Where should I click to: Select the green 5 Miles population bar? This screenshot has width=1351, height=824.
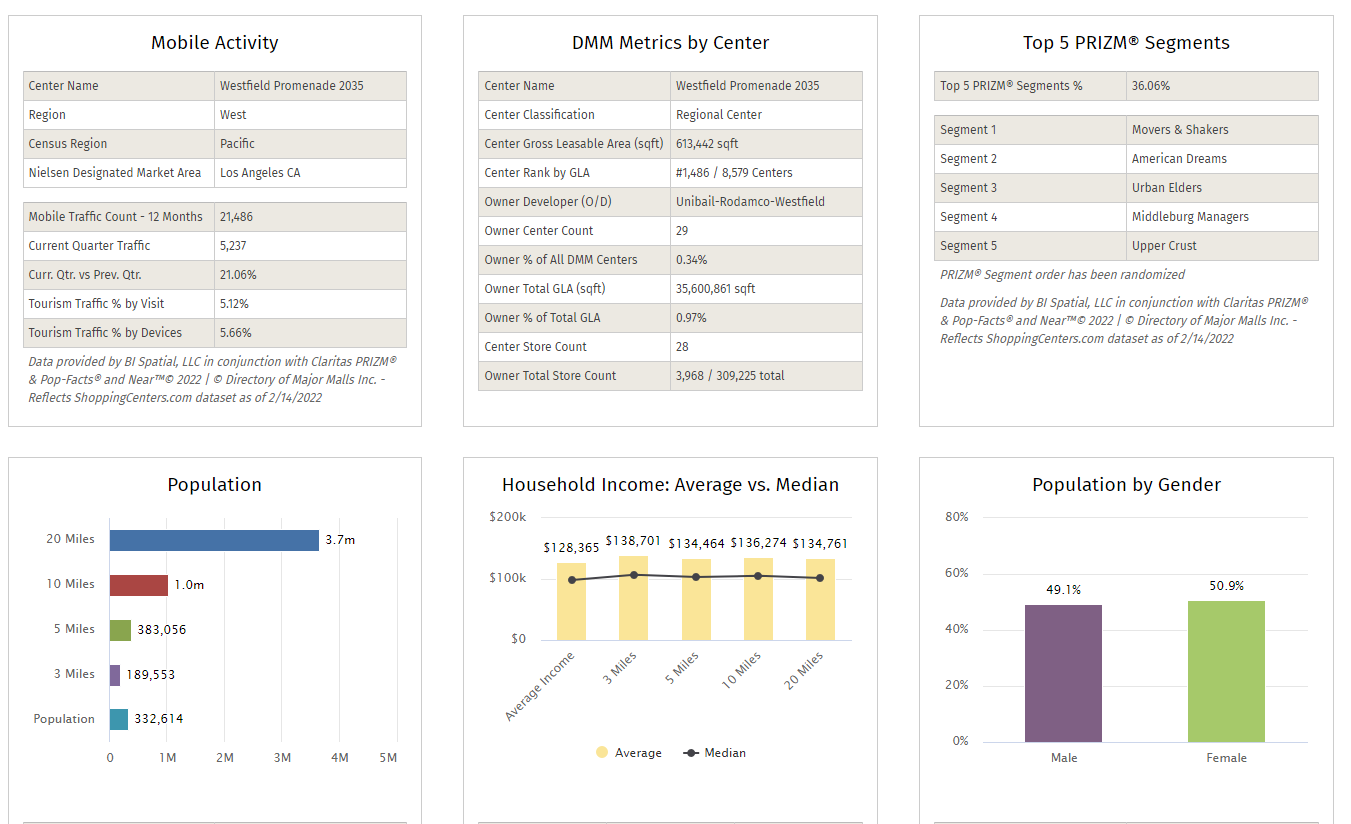point(120,630)
